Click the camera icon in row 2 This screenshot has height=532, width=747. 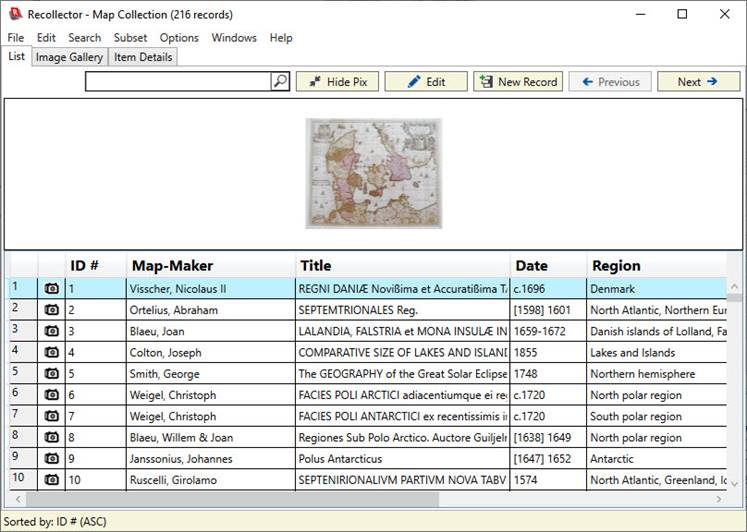pyautogui.click(x=51, y=310)
